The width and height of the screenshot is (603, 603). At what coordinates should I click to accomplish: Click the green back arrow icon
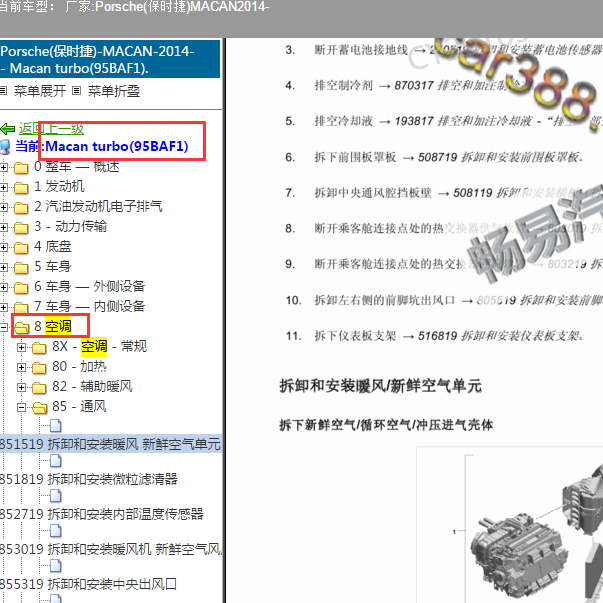[8, 129]
